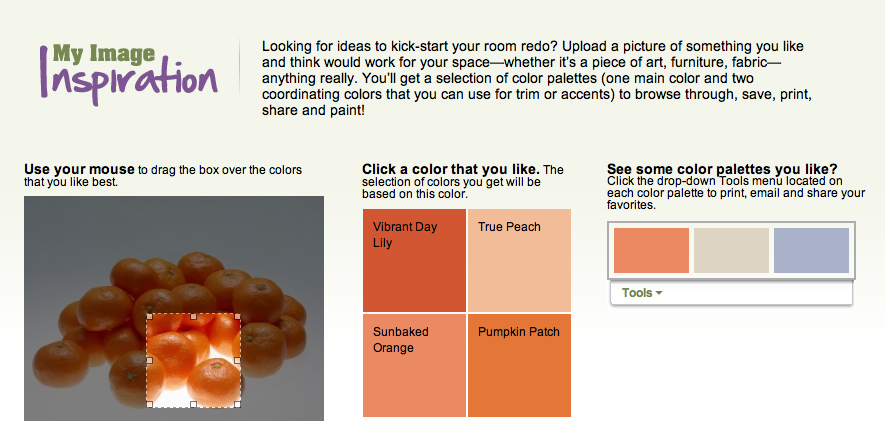Viewport: 885px width, 431px height.
Task: Click the top-left handle of selection box
Action: tap(148, 314)
